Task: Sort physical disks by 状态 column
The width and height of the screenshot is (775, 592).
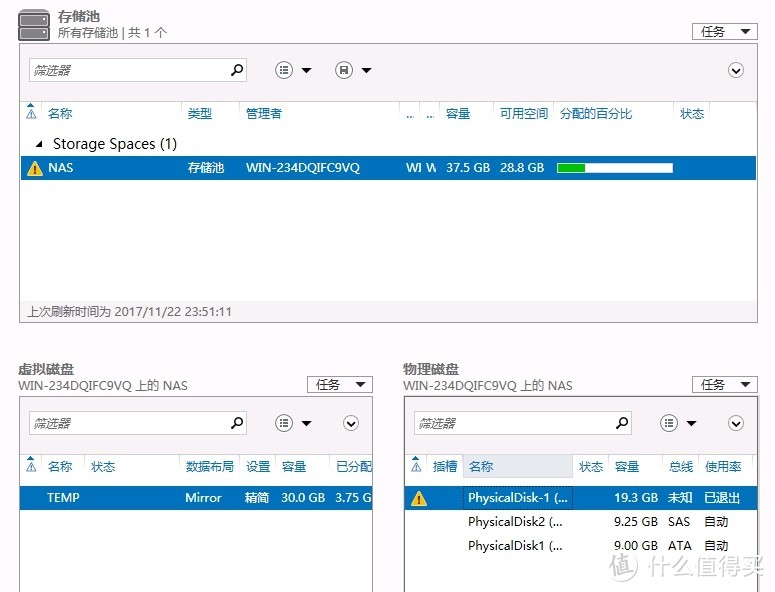Action: (x=591, y=466)
